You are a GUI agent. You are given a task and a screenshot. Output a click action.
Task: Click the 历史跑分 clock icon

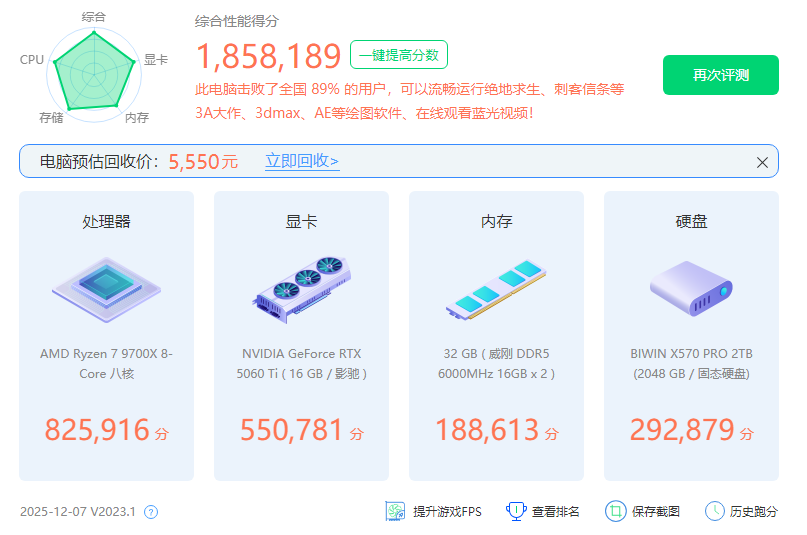click(714, 511)
